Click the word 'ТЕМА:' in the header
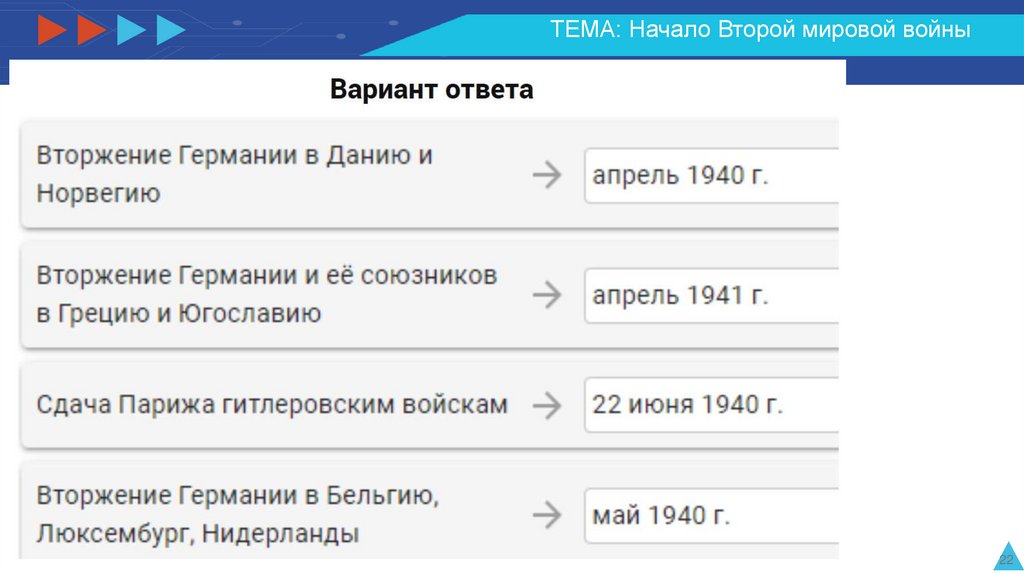This screenshot has width=1024, height=574. coord(585,30)
